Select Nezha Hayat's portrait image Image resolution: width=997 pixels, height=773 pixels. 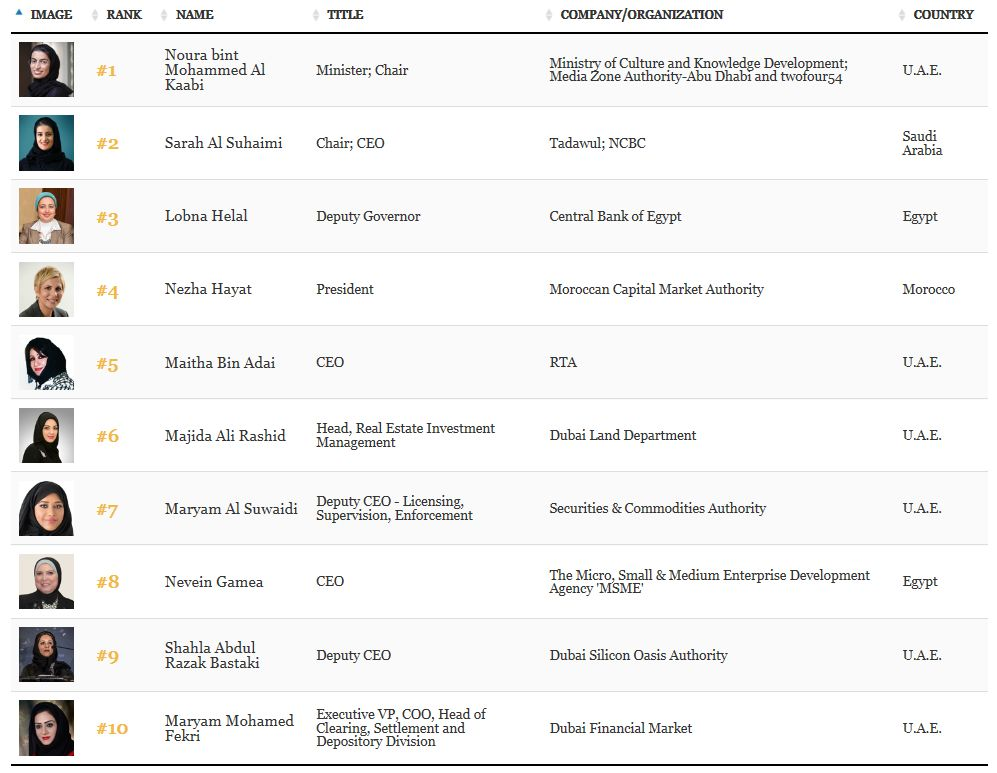pos(46,289)
